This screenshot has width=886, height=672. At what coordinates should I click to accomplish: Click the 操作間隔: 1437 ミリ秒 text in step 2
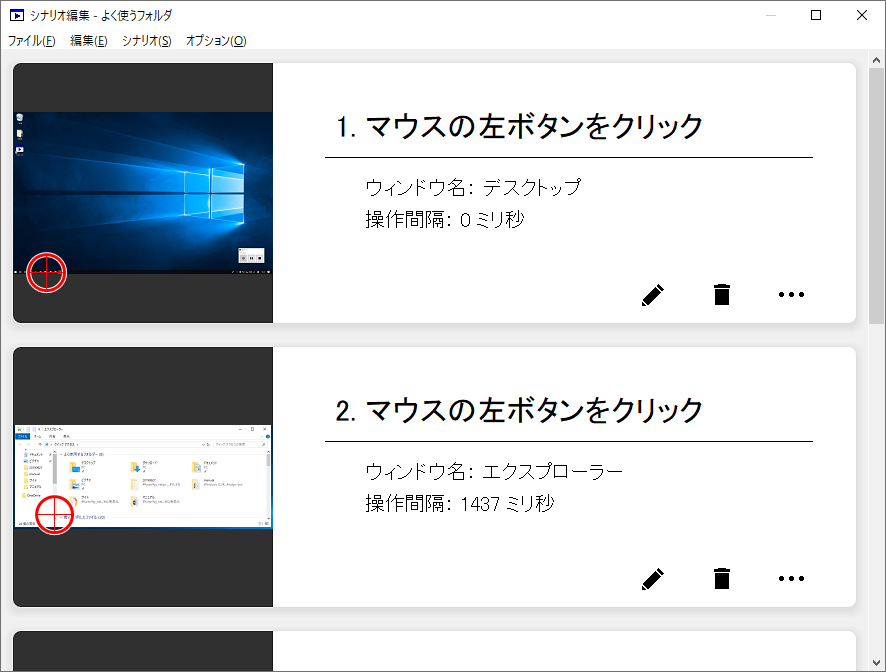point(459,503)
